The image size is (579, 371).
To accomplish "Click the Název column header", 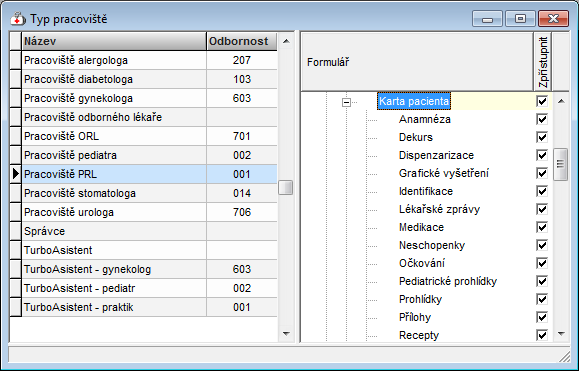I will [114, 41].
